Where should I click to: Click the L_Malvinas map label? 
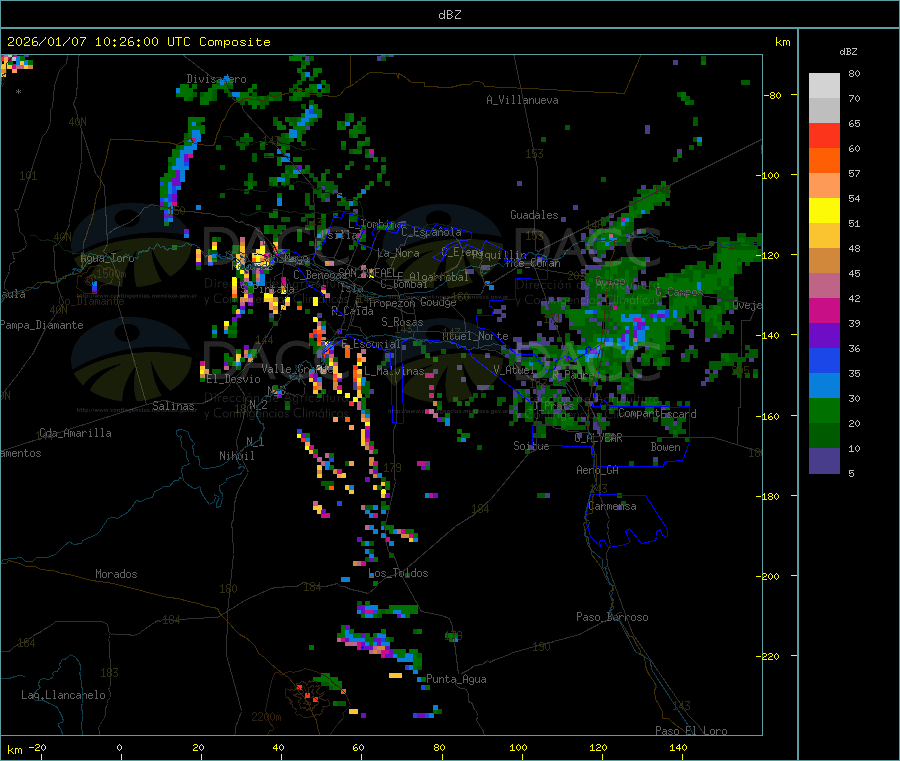click(394, 371)
